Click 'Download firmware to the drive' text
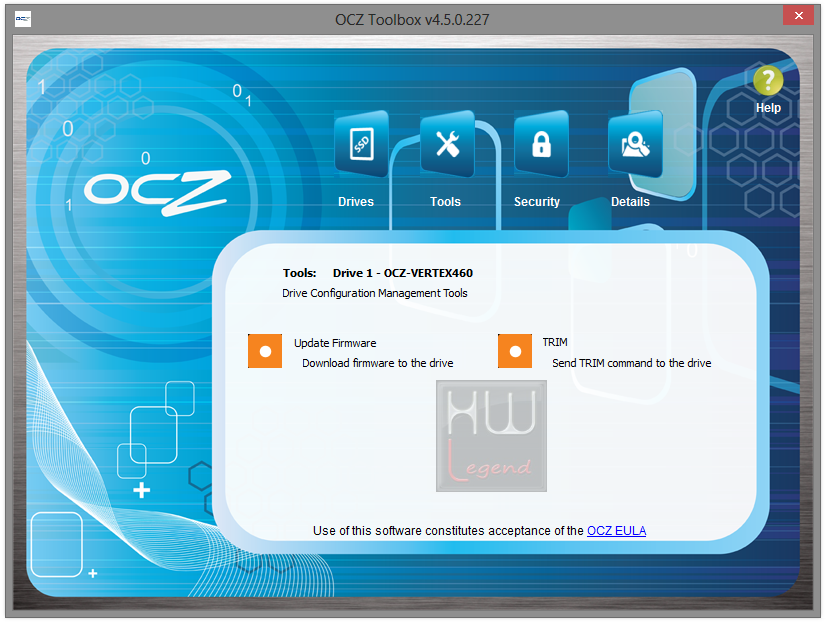827x622 pixels. (x=378, y=363)
